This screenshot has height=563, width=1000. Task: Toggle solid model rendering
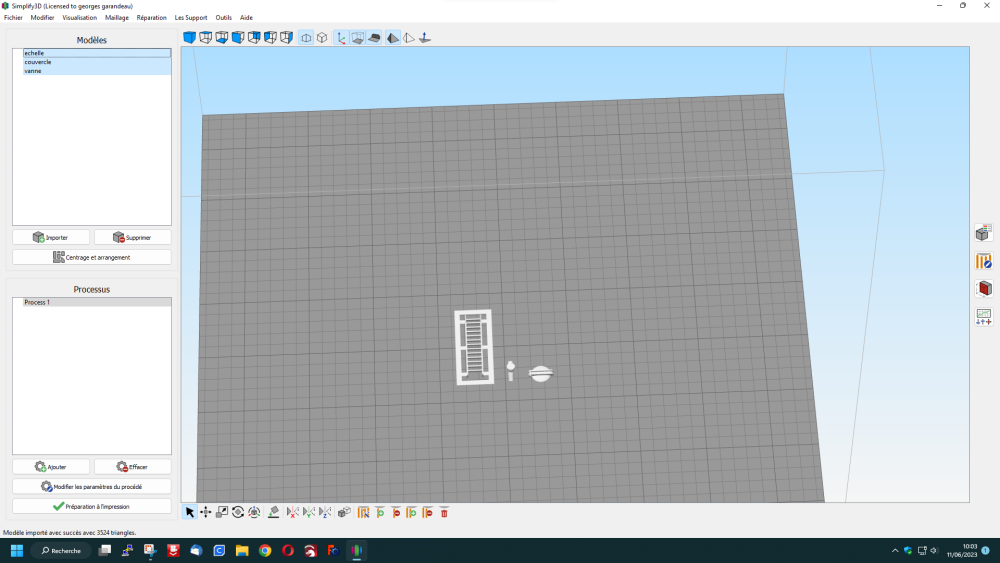[x=393, y=38]
